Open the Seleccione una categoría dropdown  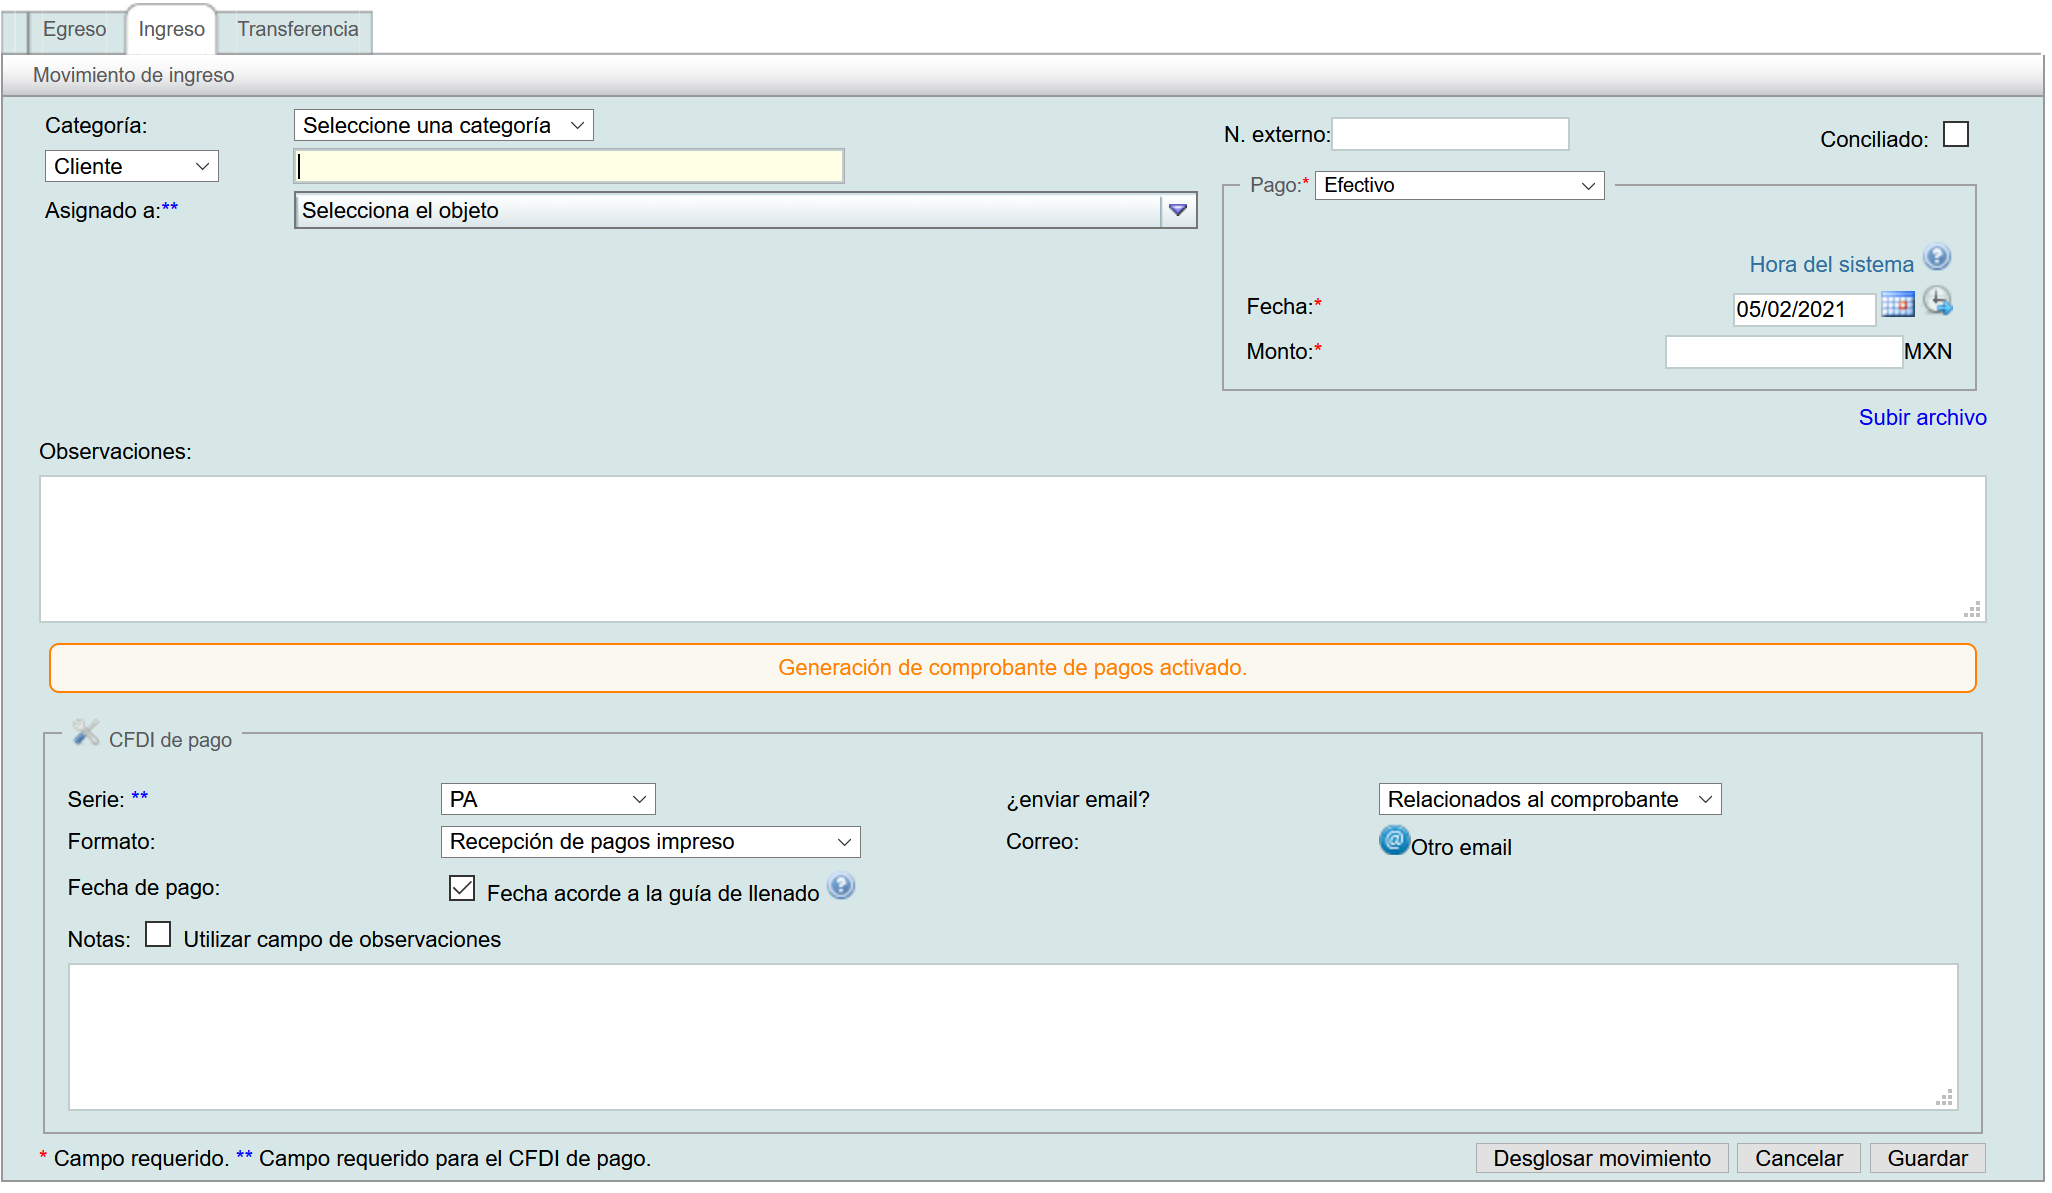click(x=443, y=126)
